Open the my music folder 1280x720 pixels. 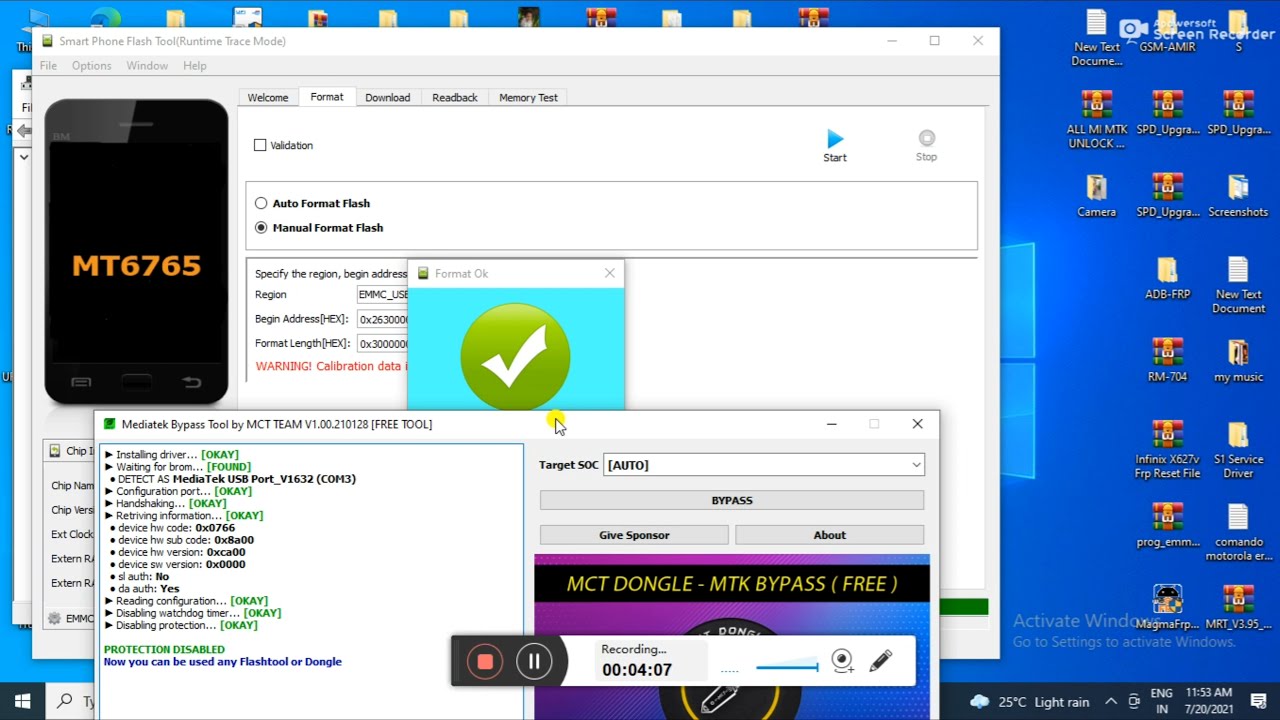tap(1238, 361)
